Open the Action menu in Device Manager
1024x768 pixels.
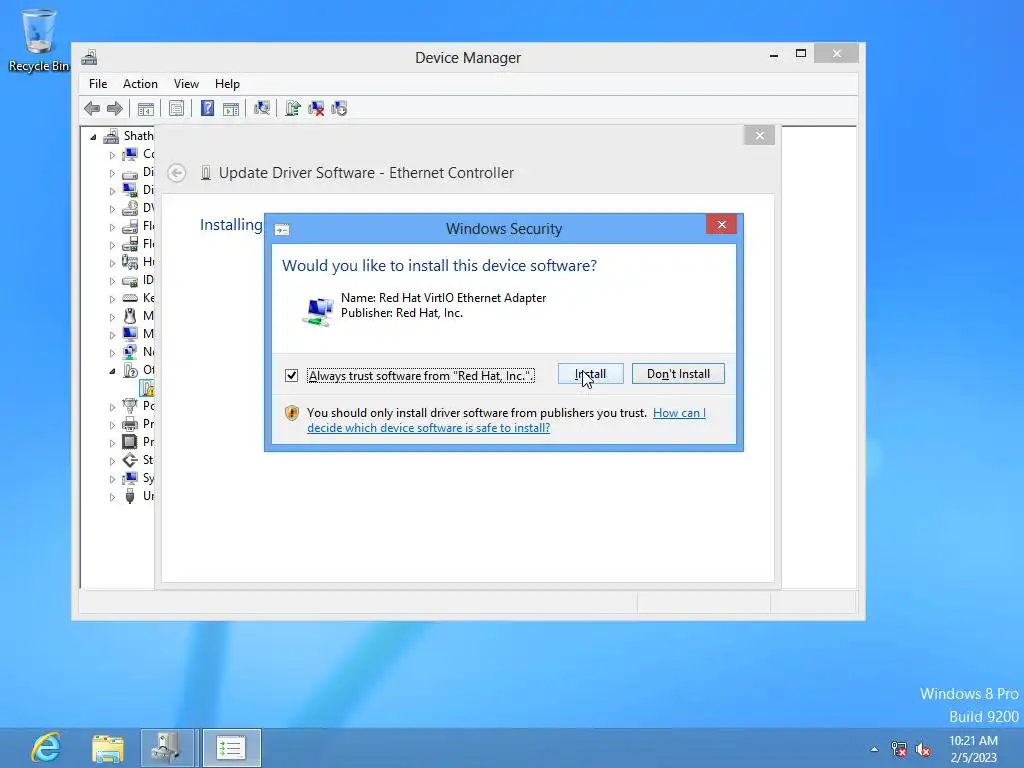point(140,84)
